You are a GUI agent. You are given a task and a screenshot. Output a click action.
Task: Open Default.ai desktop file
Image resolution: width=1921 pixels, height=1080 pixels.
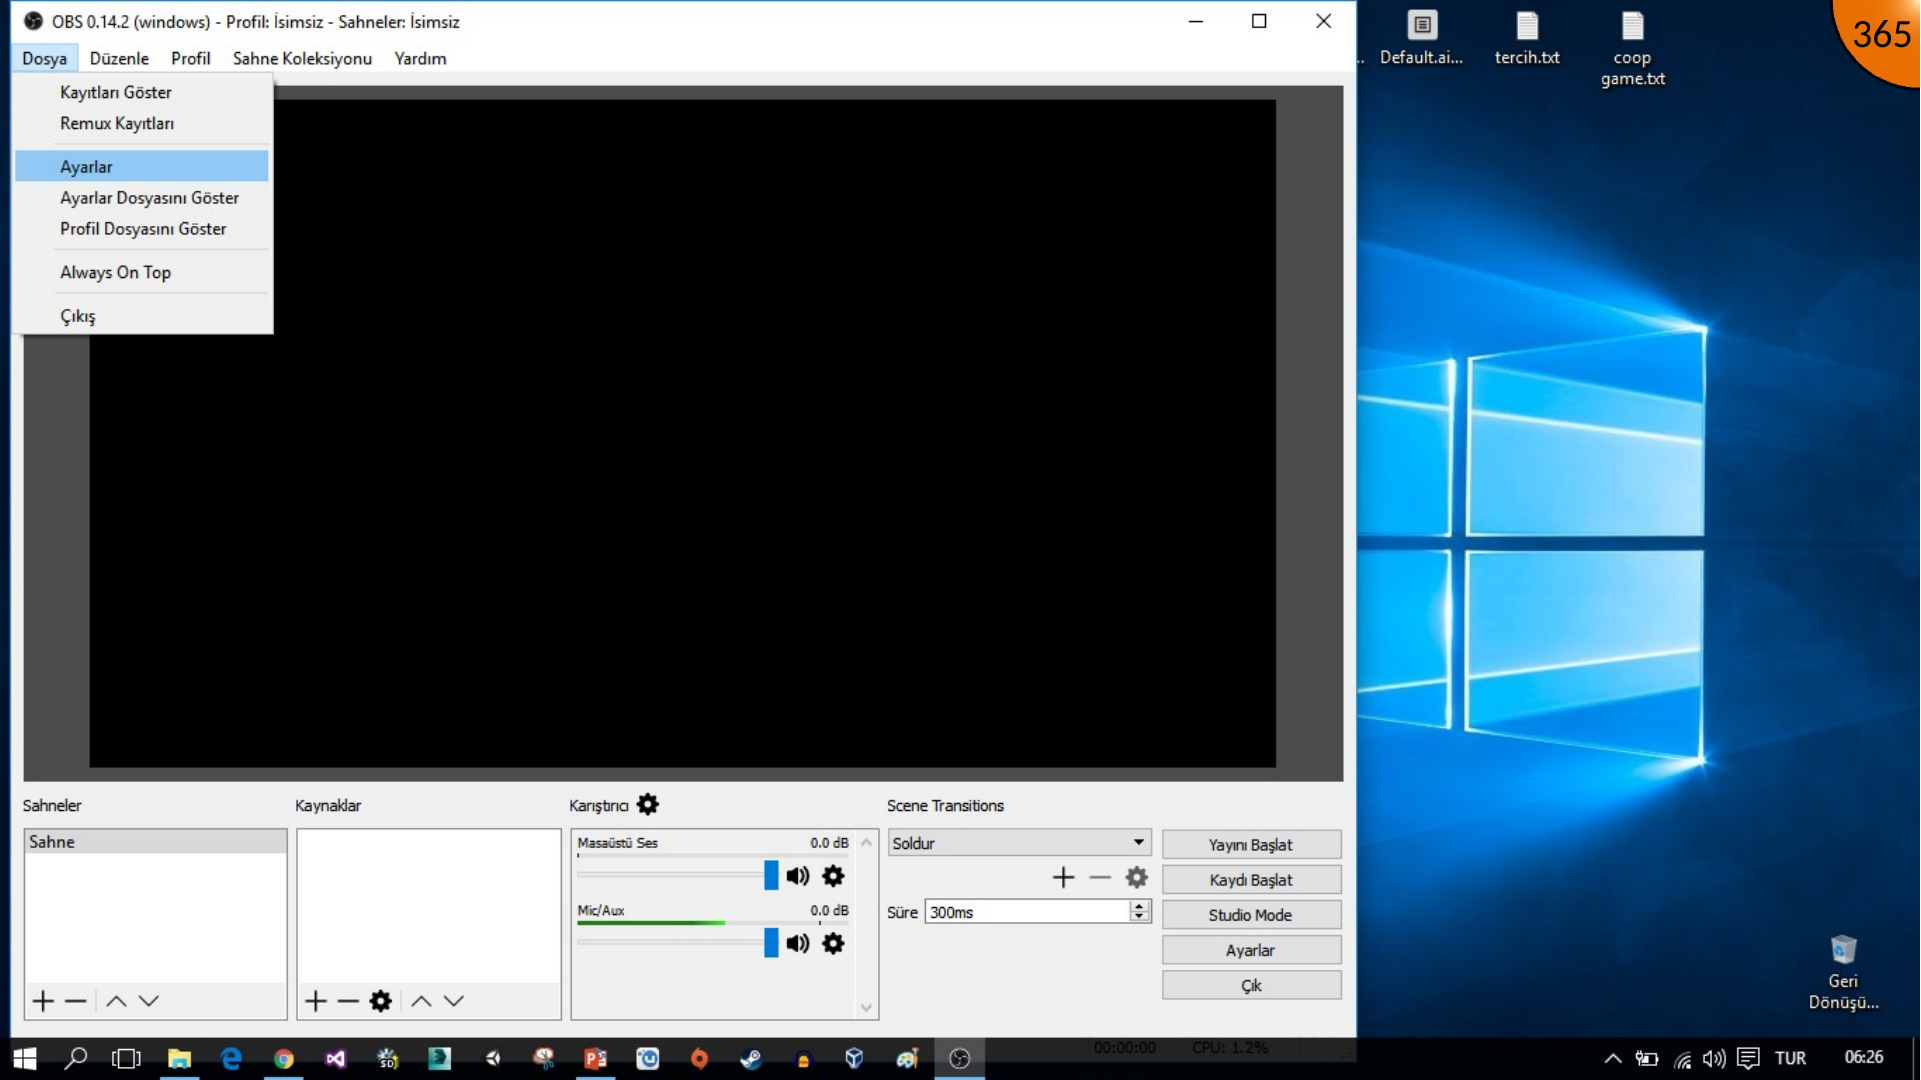1421,37
